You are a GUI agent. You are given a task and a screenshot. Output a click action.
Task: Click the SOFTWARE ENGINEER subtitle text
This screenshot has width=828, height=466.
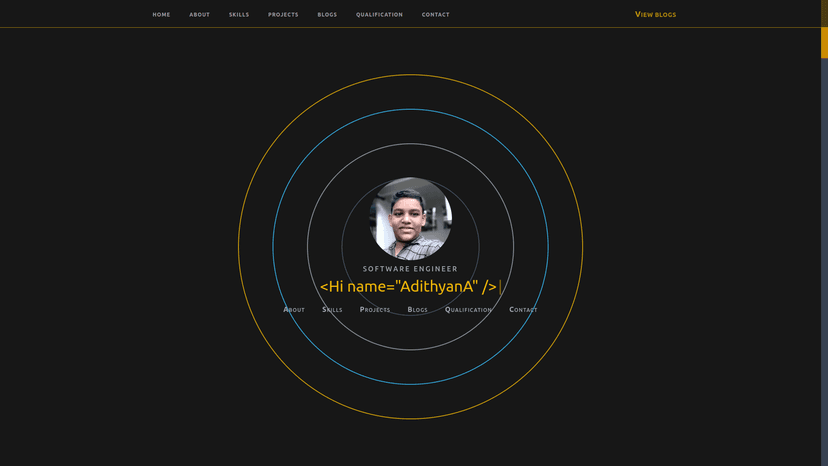pyautogui.click(x=410, y=269)
